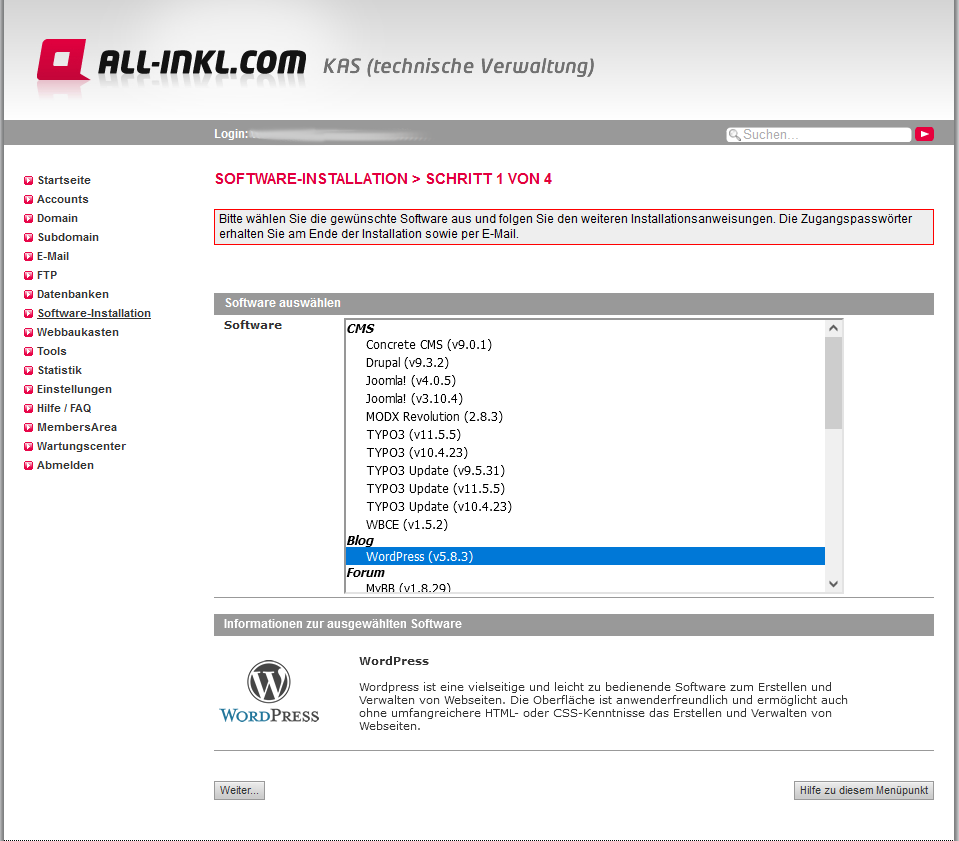This screenshot has width=959, height=841.
Task: Click the Weiter... button
Action: pyautogui.click(x=239, y=790)
